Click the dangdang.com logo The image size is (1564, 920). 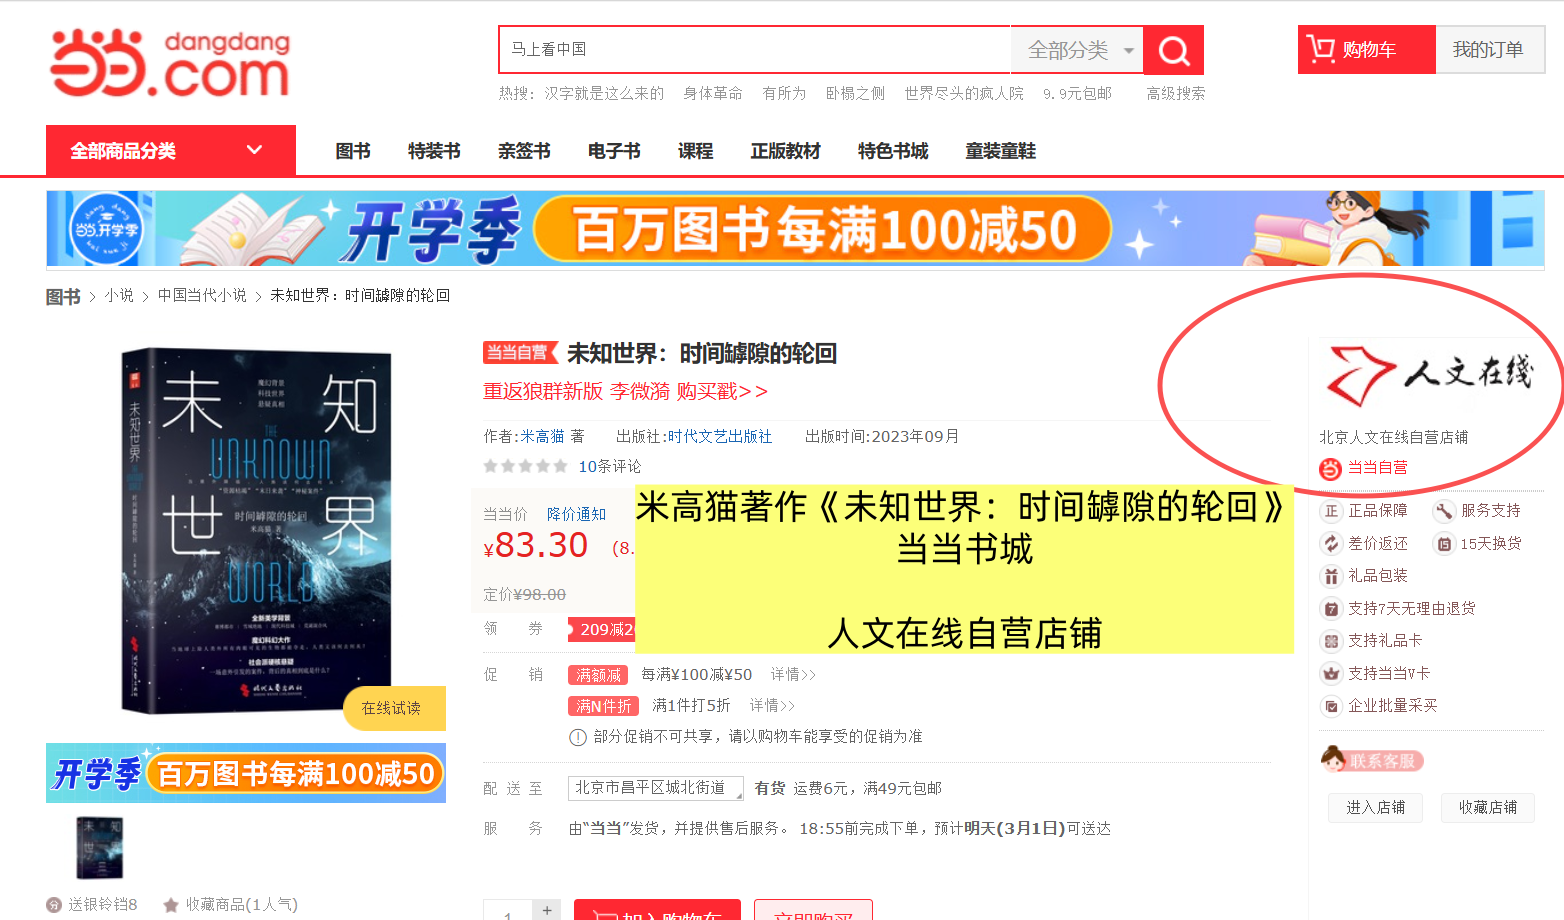click(170, 64)
